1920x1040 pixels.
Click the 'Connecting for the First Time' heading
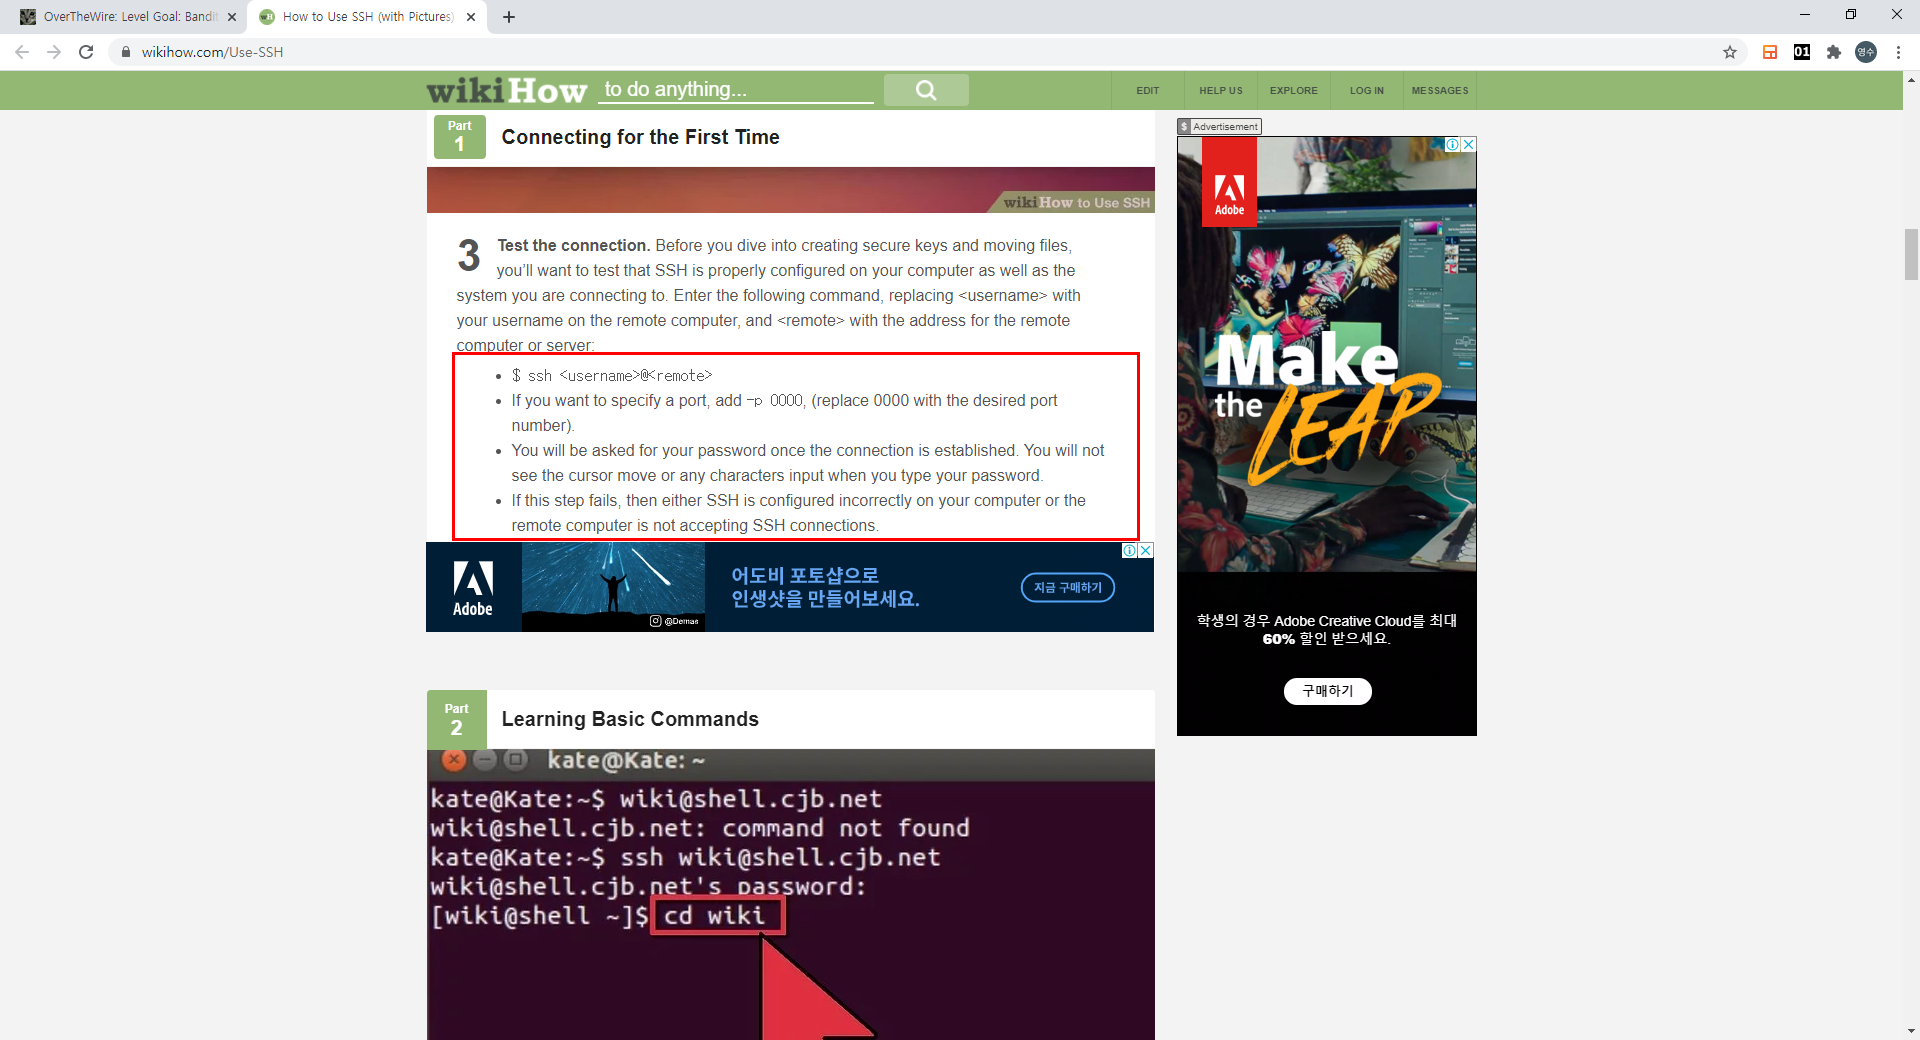(641, 137)
